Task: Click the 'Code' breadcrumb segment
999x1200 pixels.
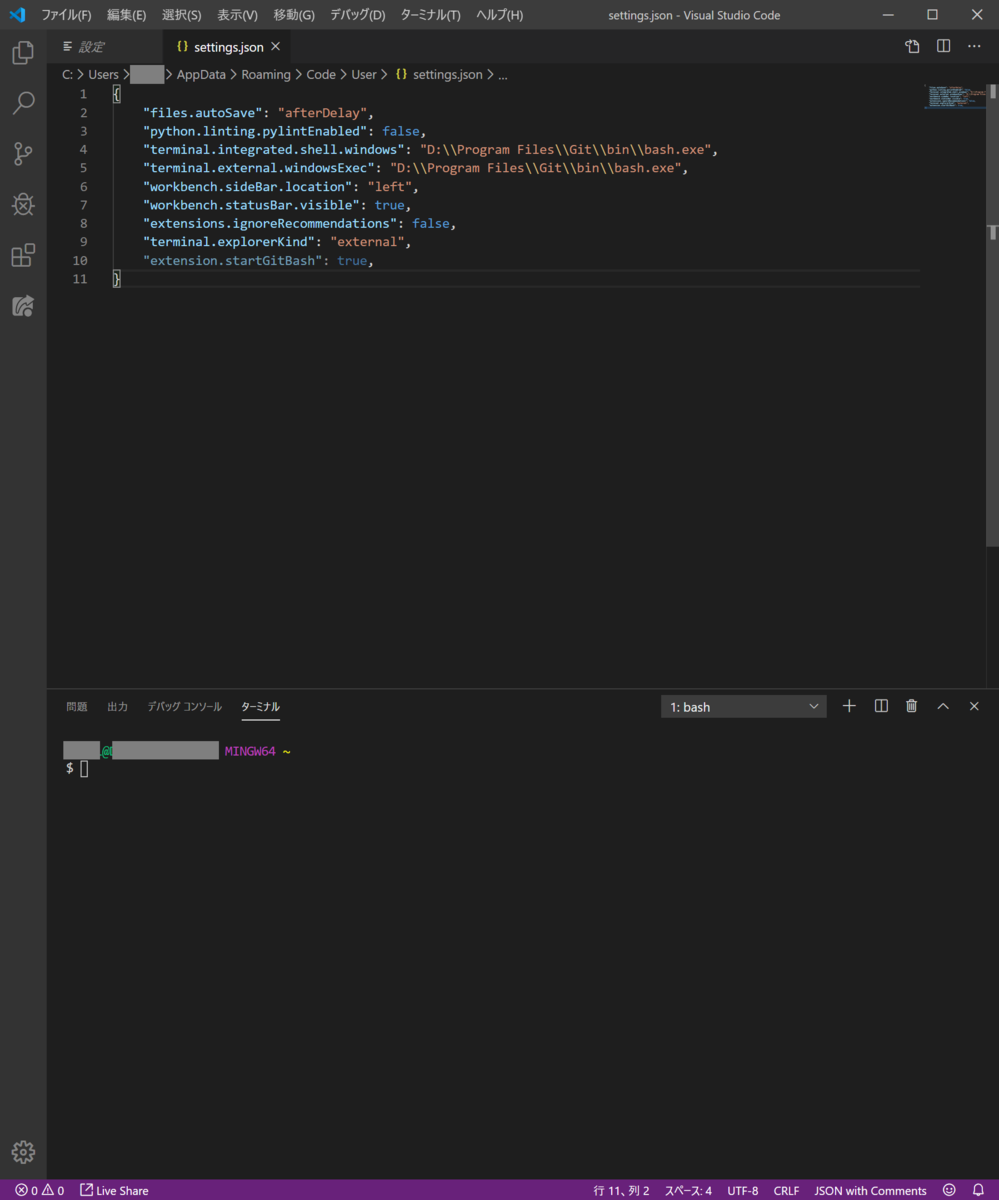Action: point(321,74)
